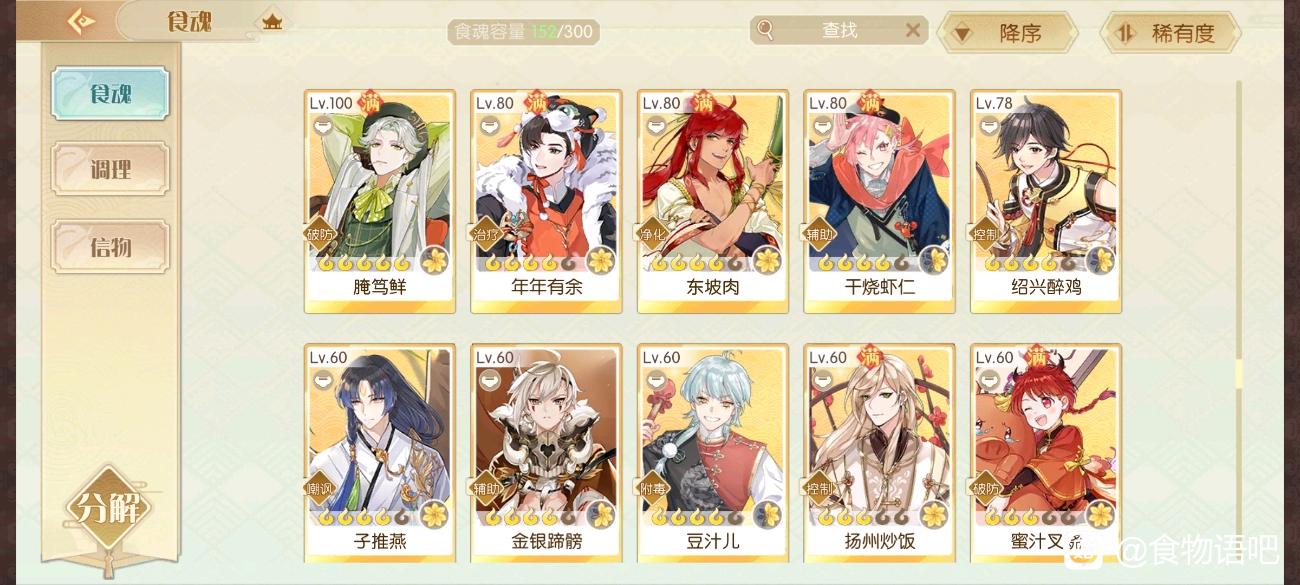Tap the flower badge on 腌笃鲜 card
The image size is (1300, 585).
pyautogui.click(x=433, y=261)
